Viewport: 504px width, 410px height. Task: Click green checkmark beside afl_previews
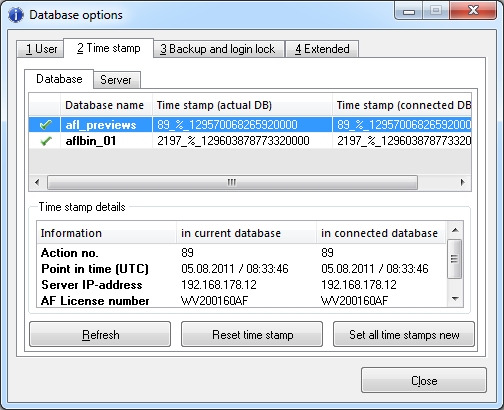click(x=45, y=125)
